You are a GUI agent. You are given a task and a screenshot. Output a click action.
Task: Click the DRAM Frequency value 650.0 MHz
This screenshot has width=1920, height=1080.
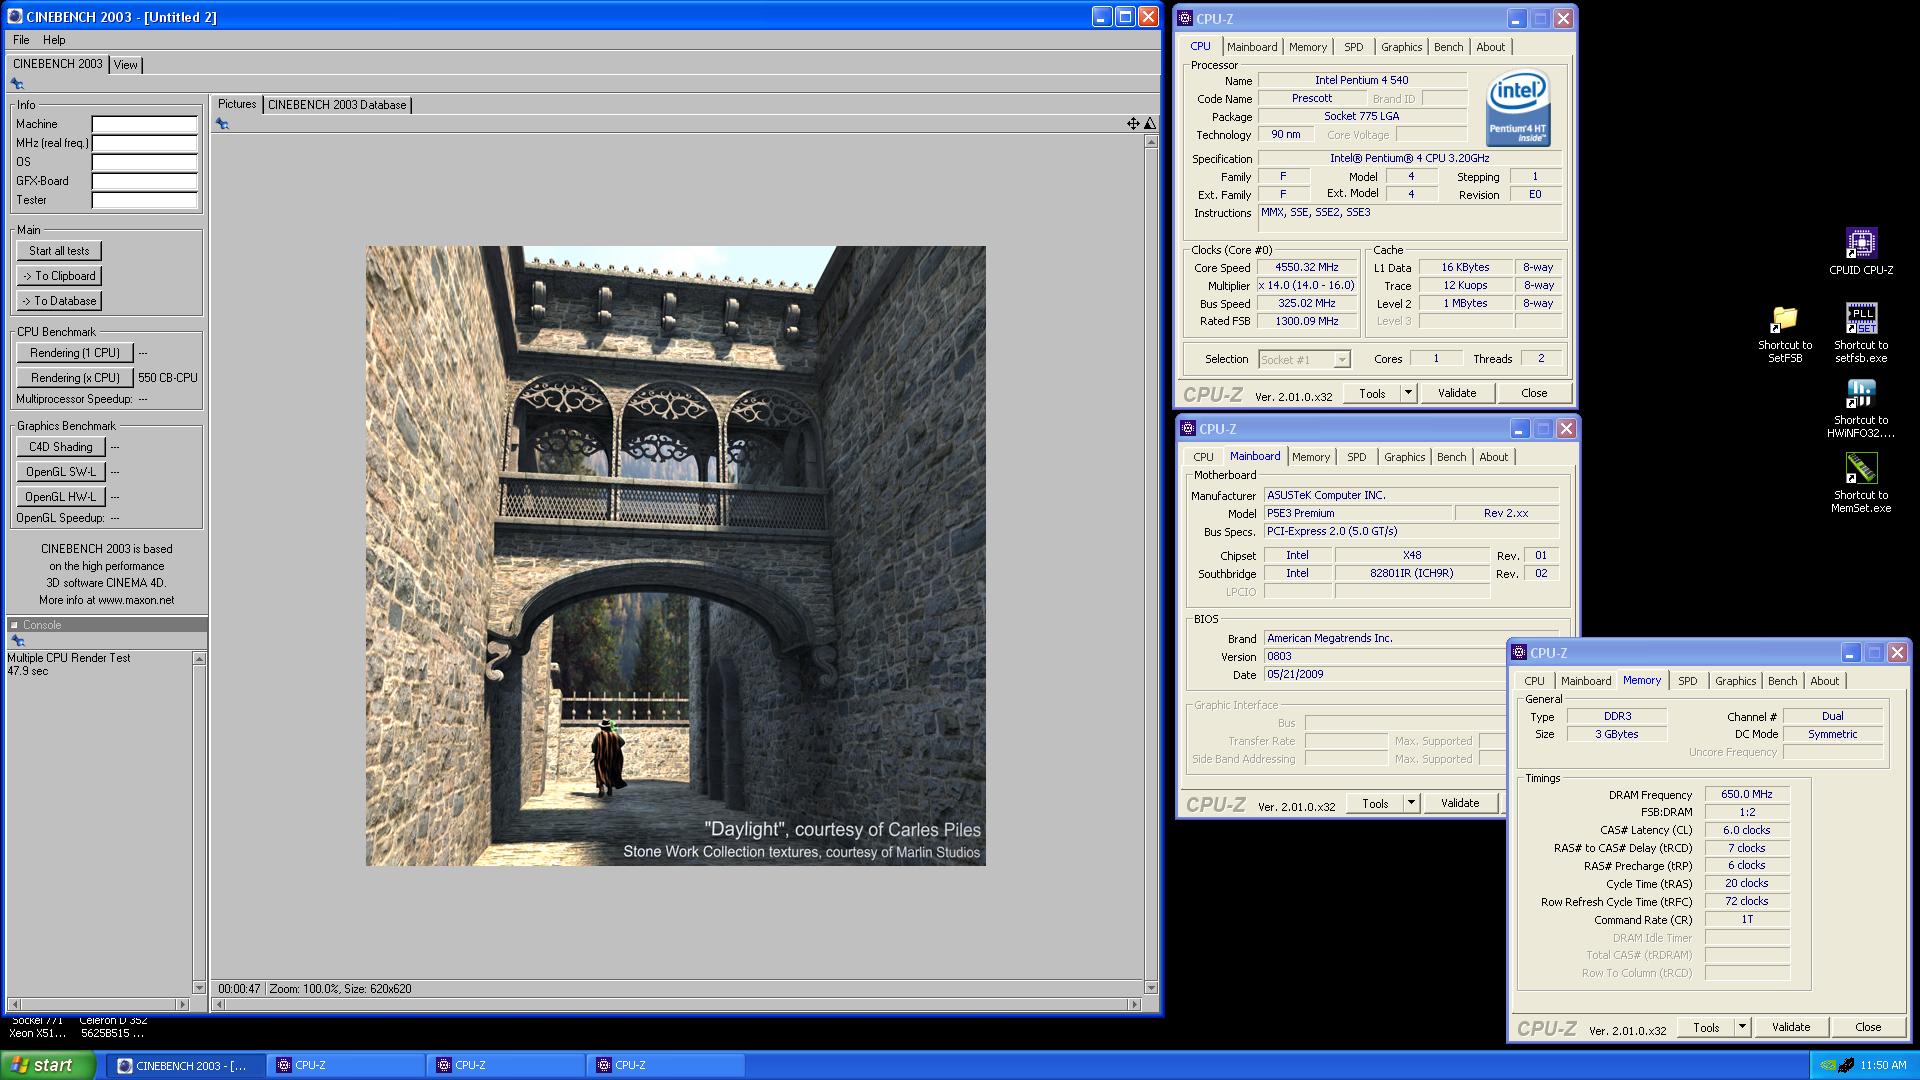pyautogui.click(x=1747, y=795)
